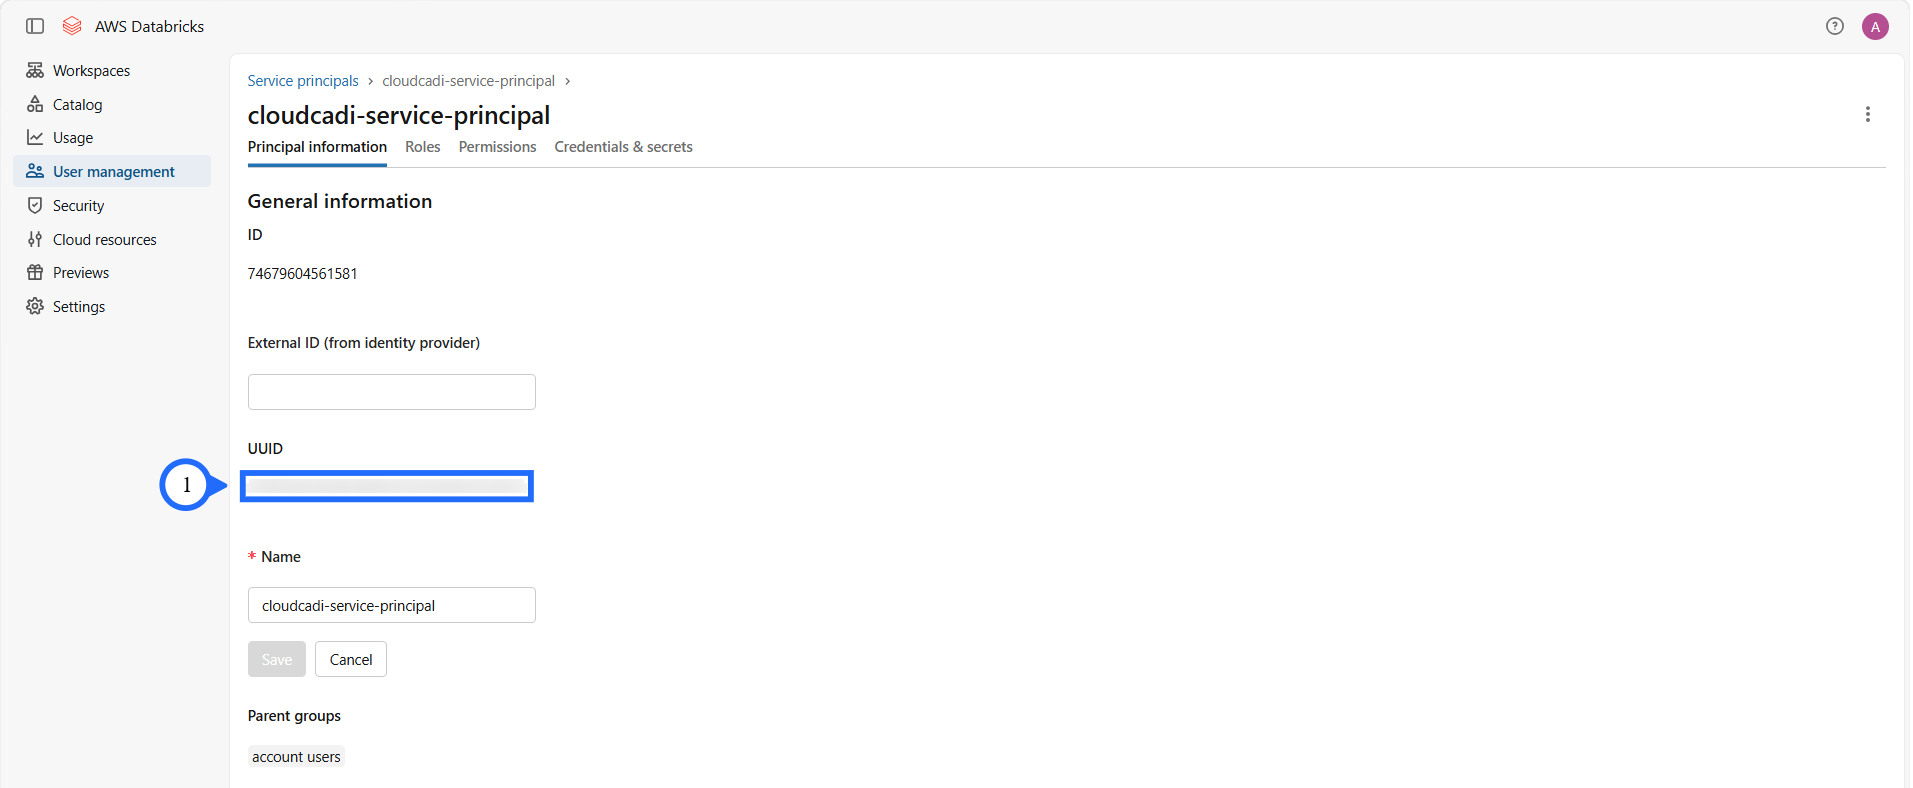Click the Databricks logo icon
Viewport: 1913px width, 788px height.
[72, 26]
